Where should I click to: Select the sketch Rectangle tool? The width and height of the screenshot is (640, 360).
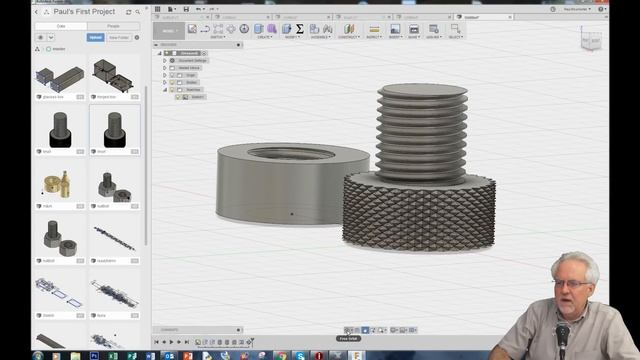tap(218, 29)
